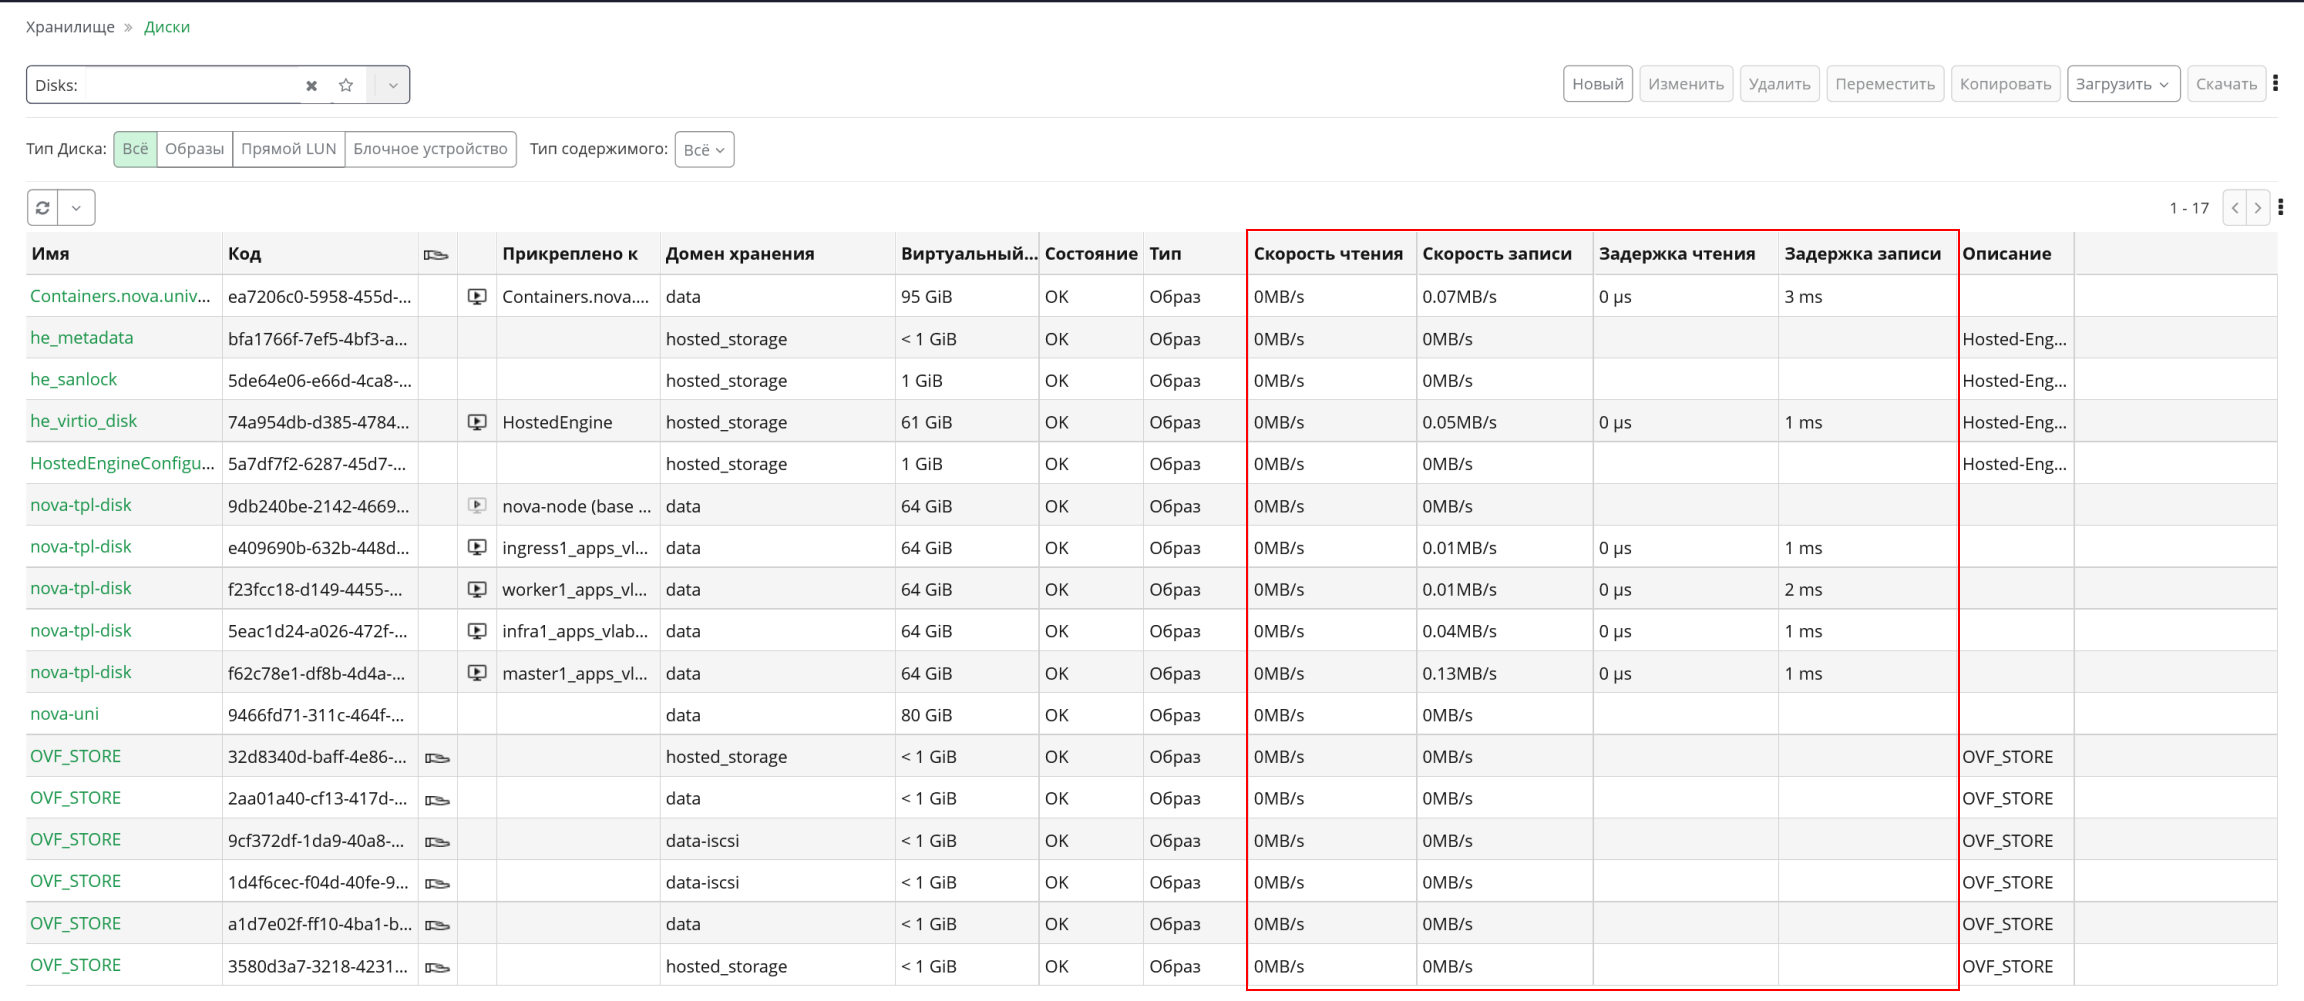The image size is (2304, 1001).
Task: Click shareable icon for OVF_STORE 1d4f6cec
Action: click(436, 884)
